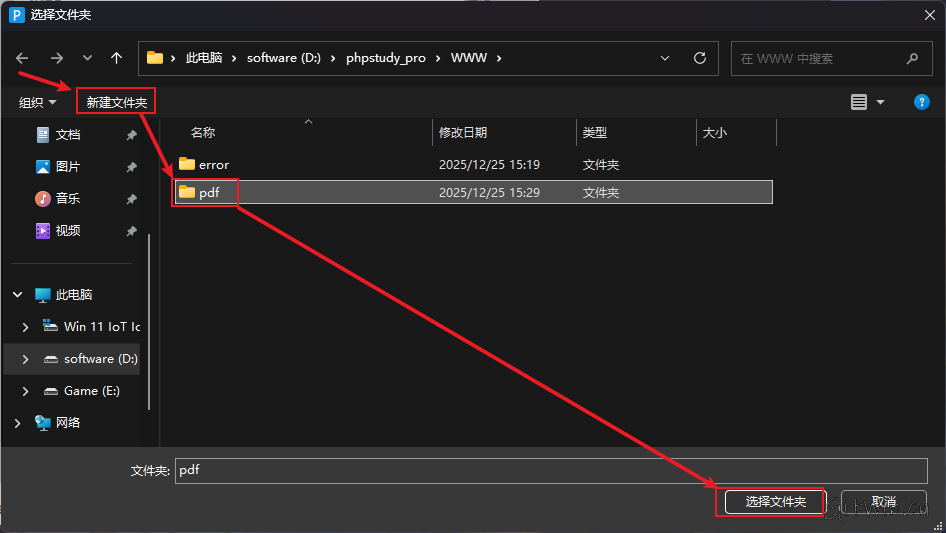Click the pdf folder's yellow icon
The image size is (946, 533).
pos(187,192)
